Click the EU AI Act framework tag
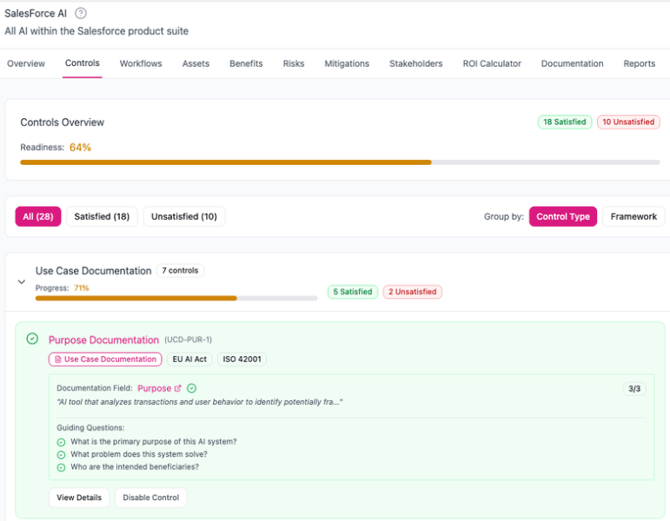 (x=190, y=359)
